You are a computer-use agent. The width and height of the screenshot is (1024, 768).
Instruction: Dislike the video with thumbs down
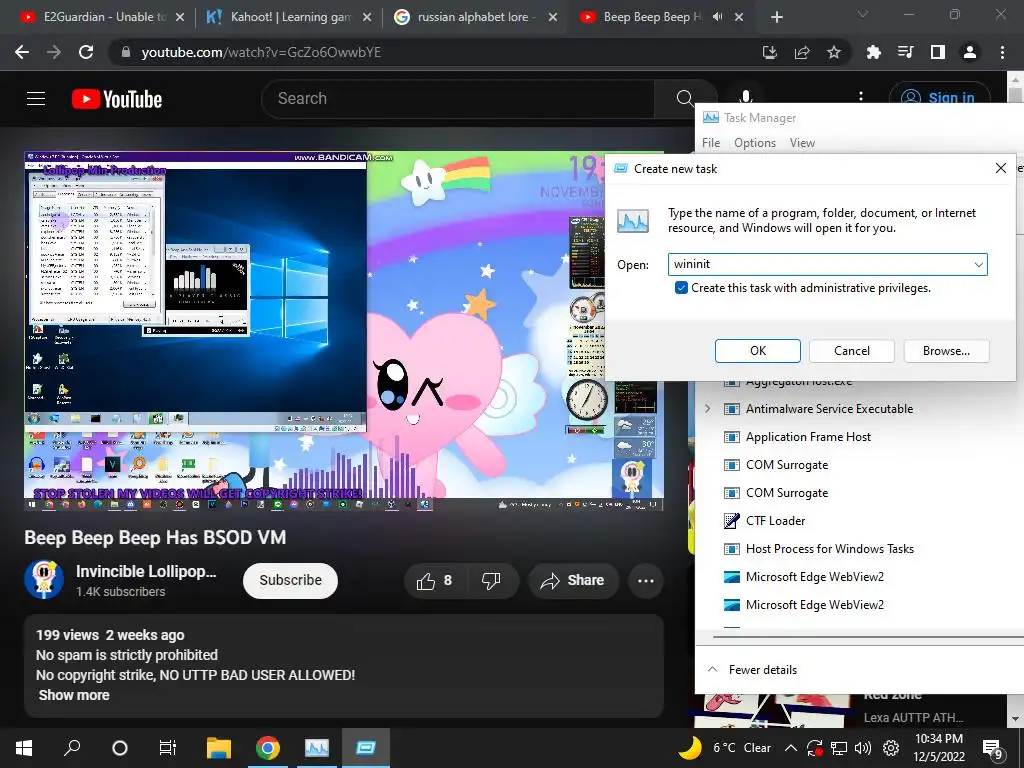coord(491,581)
